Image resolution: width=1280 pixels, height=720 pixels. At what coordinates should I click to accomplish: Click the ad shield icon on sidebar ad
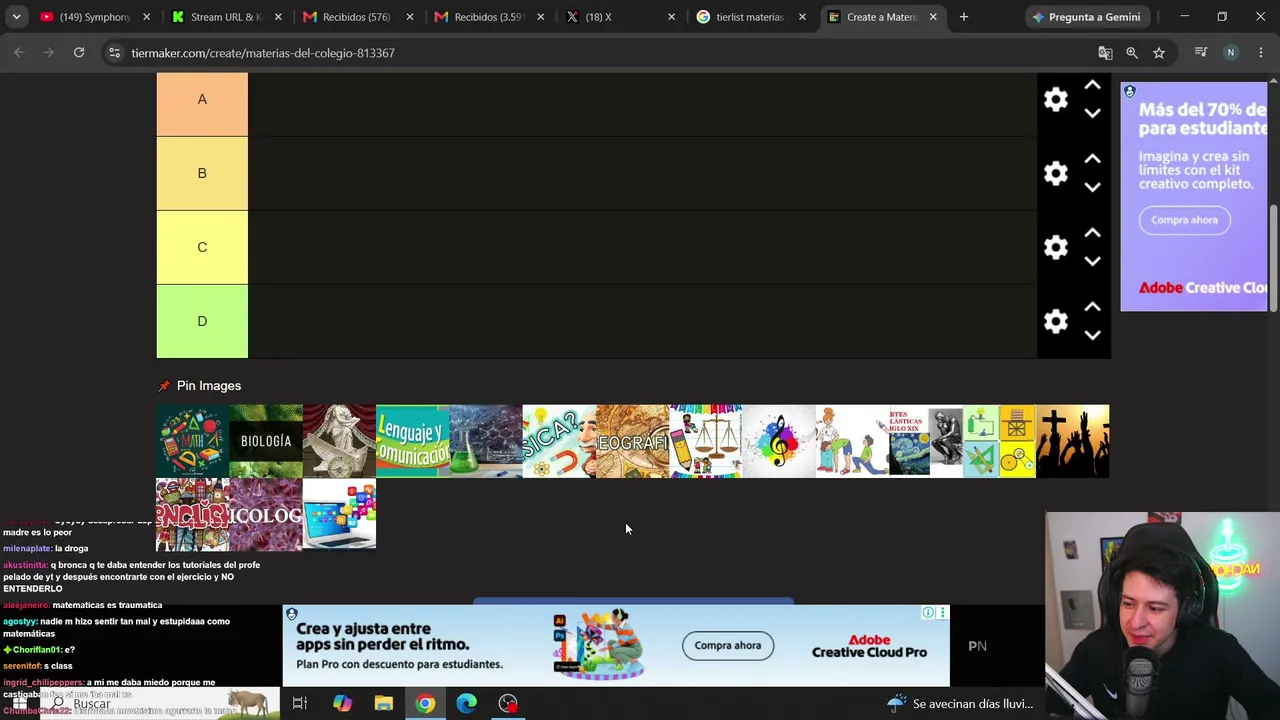pos(1129,91)
